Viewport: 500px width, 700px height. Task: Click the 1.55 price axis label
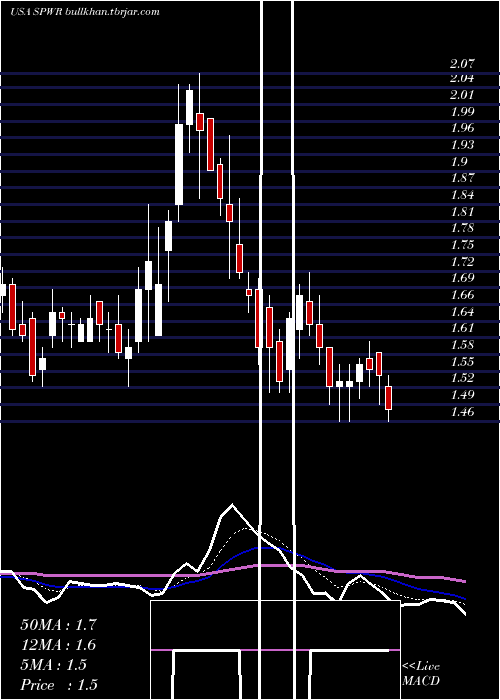coord(462,362)
